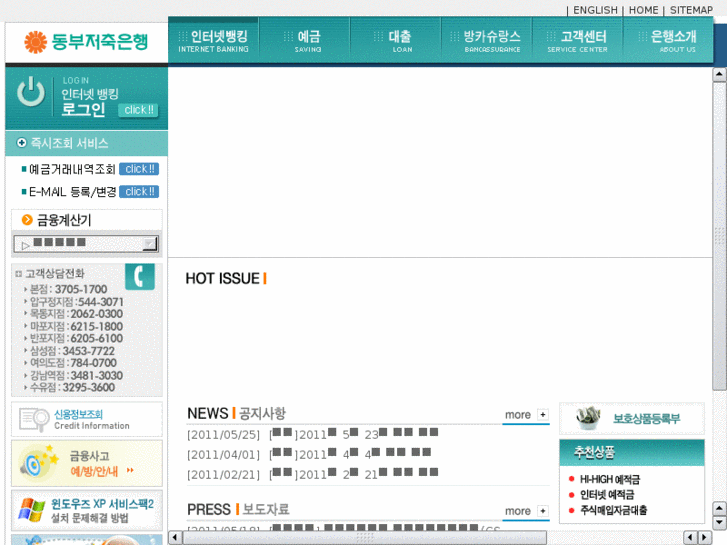
Task: Click the 마포지점 6215-1800 phone entry
Action: point(73,327)
